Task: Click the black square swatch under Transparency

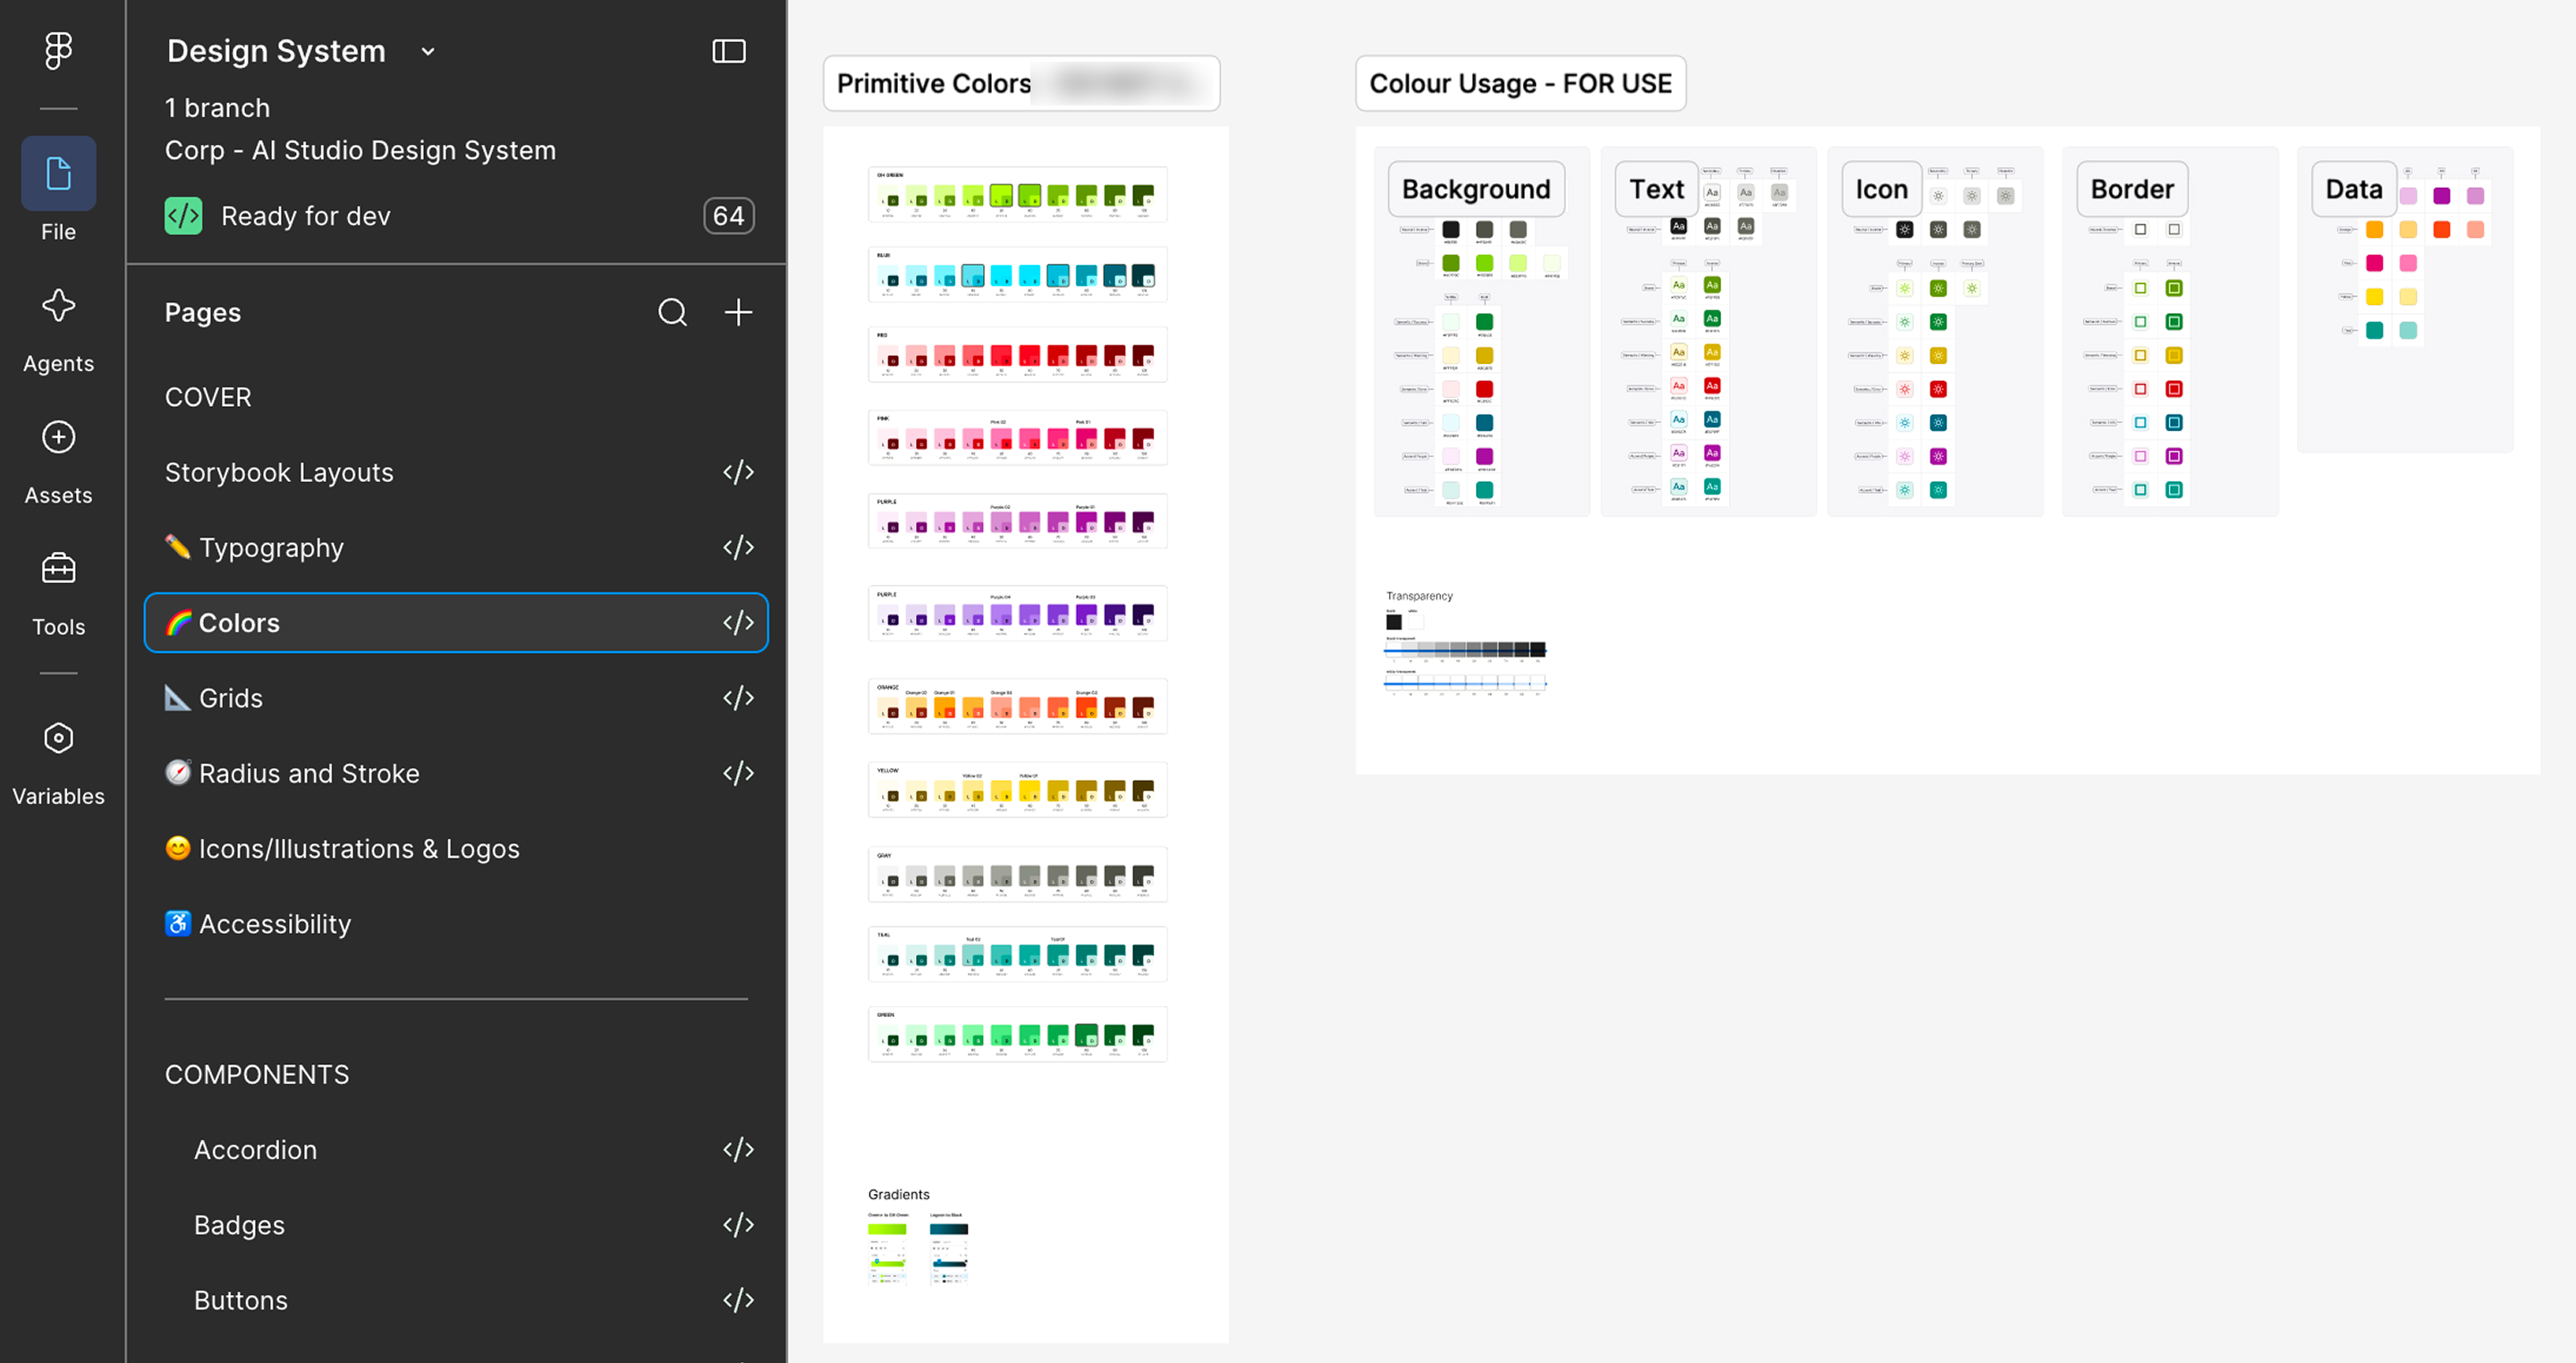Action: tap(1394, 622)
